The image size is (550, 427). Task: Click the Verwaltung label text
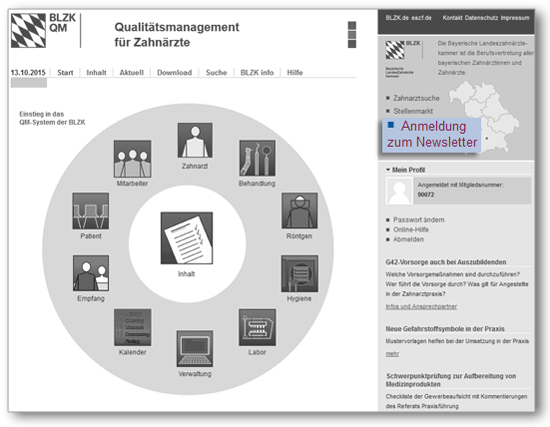coord(195,374)
